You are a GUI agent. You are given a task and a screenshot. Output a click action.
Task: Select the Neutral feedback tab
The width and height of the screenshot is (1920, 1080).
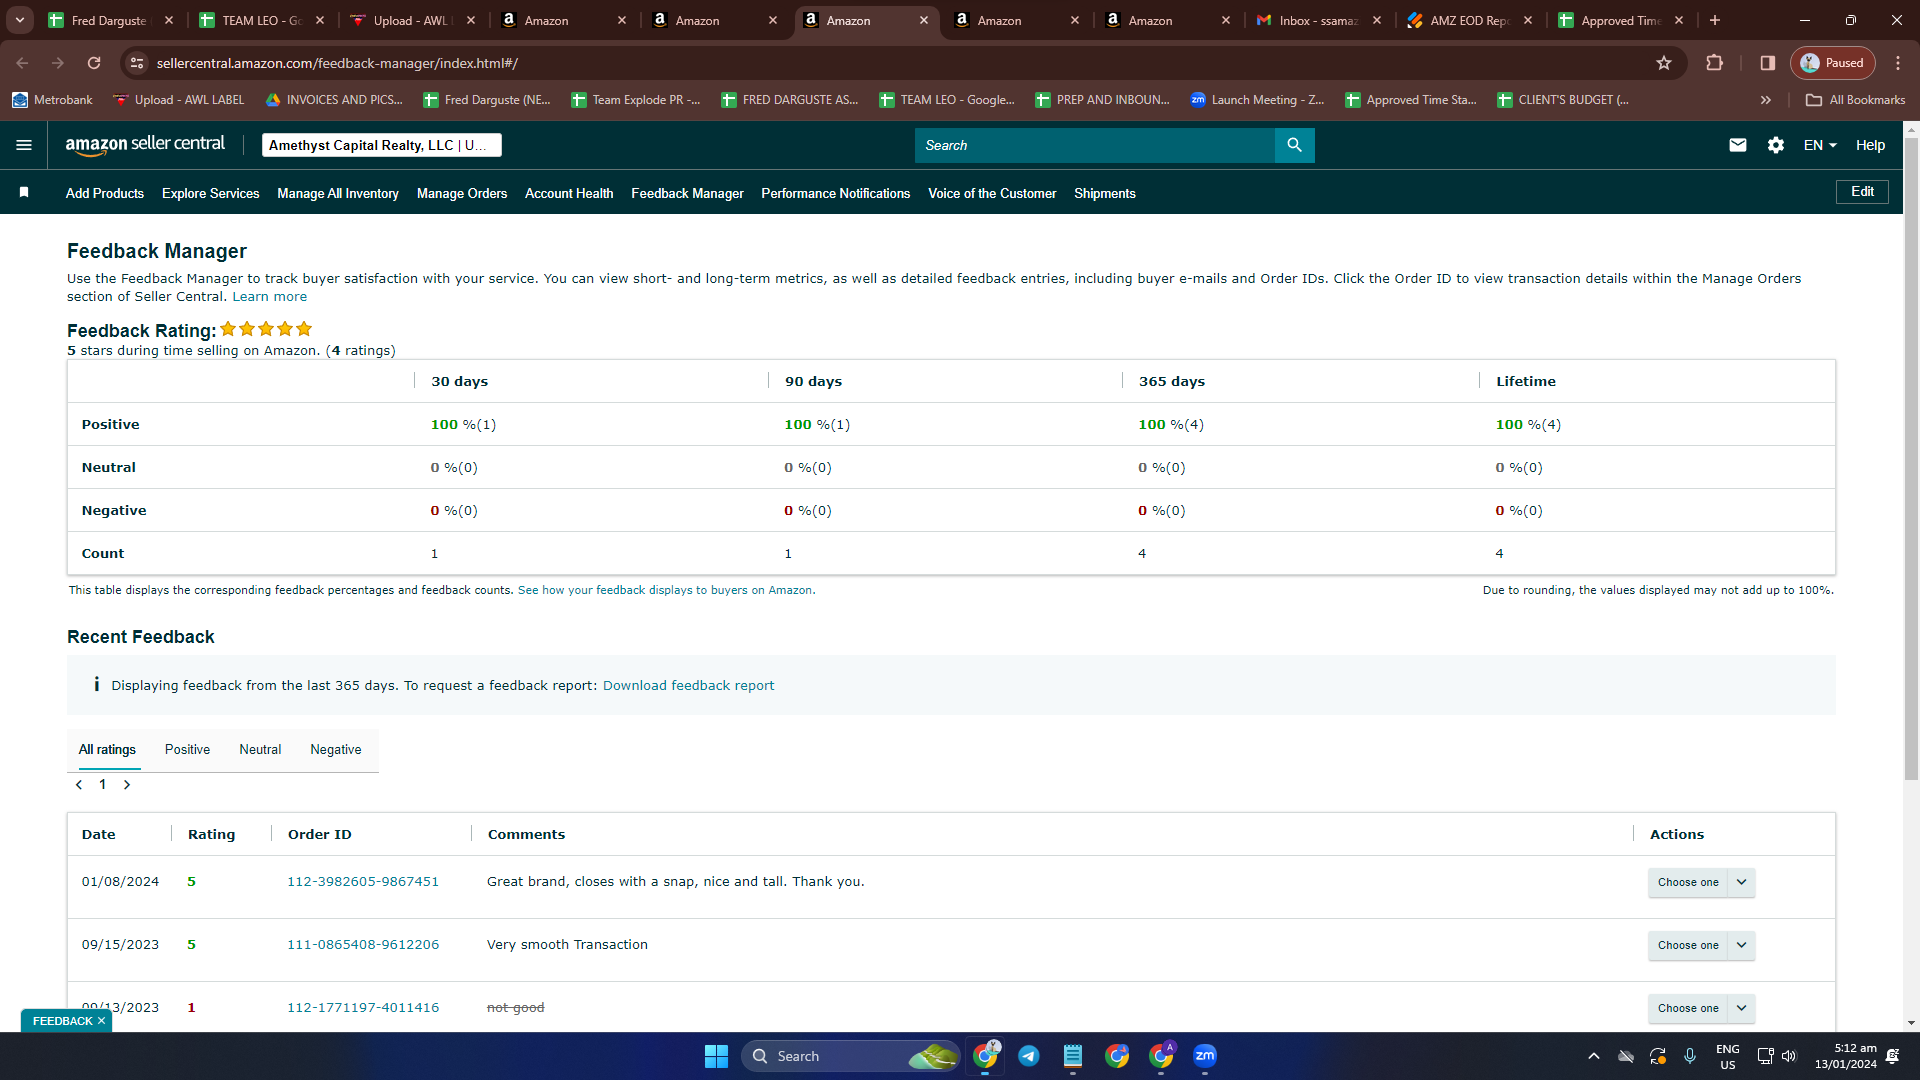tap(260, 750)
